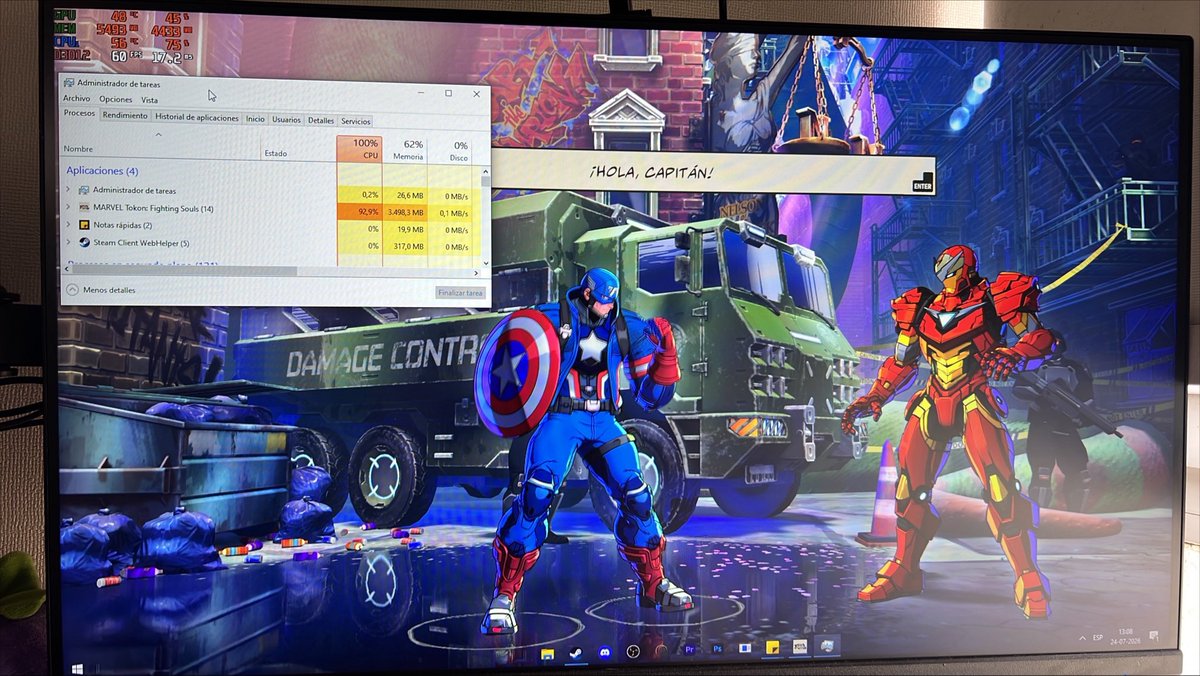
Task: Expand the Administrador de tareas process row
Action: click(x=69, y=190)
